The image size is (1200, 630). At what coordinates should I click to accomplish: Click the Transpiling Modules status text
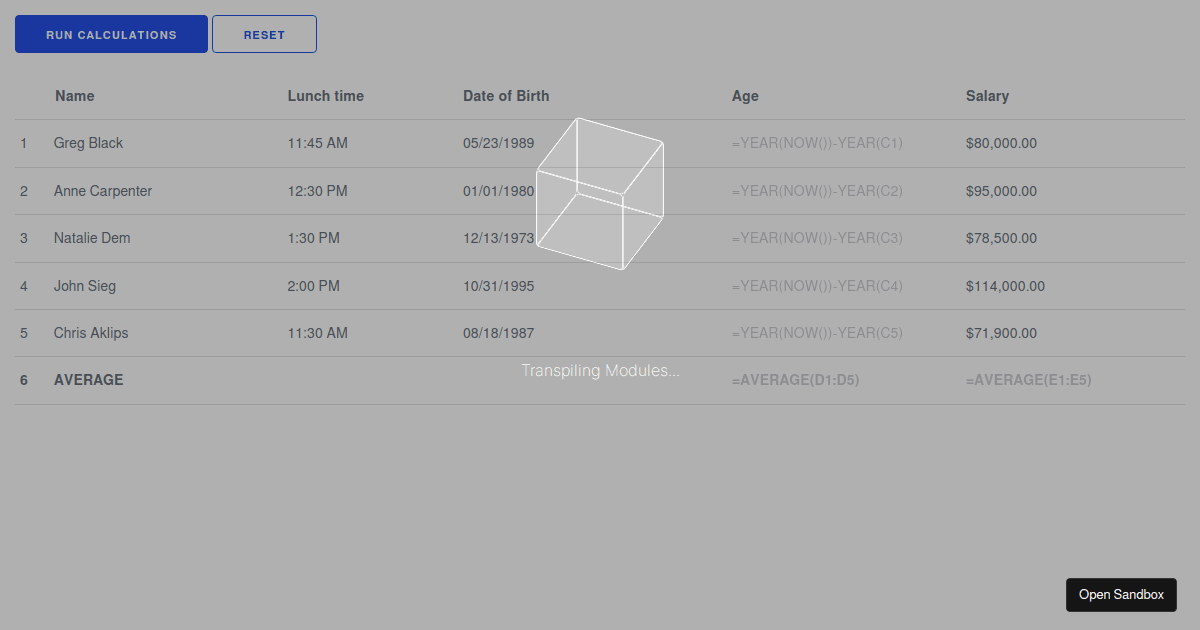[x=600, y=370]
